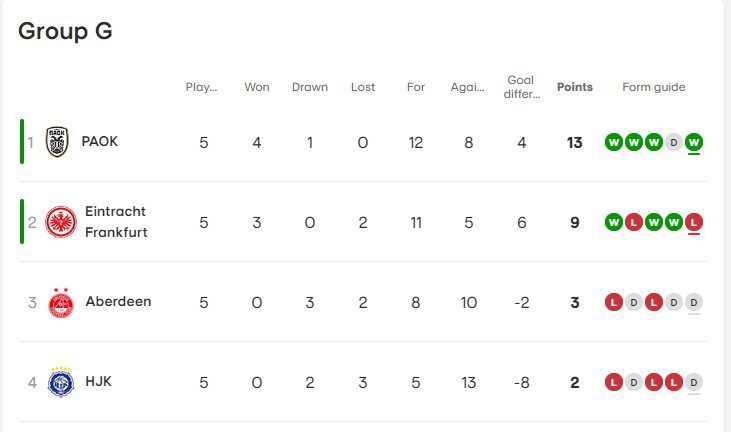
Task: Open the HJK team name link
Action: [x=98, y=382]
